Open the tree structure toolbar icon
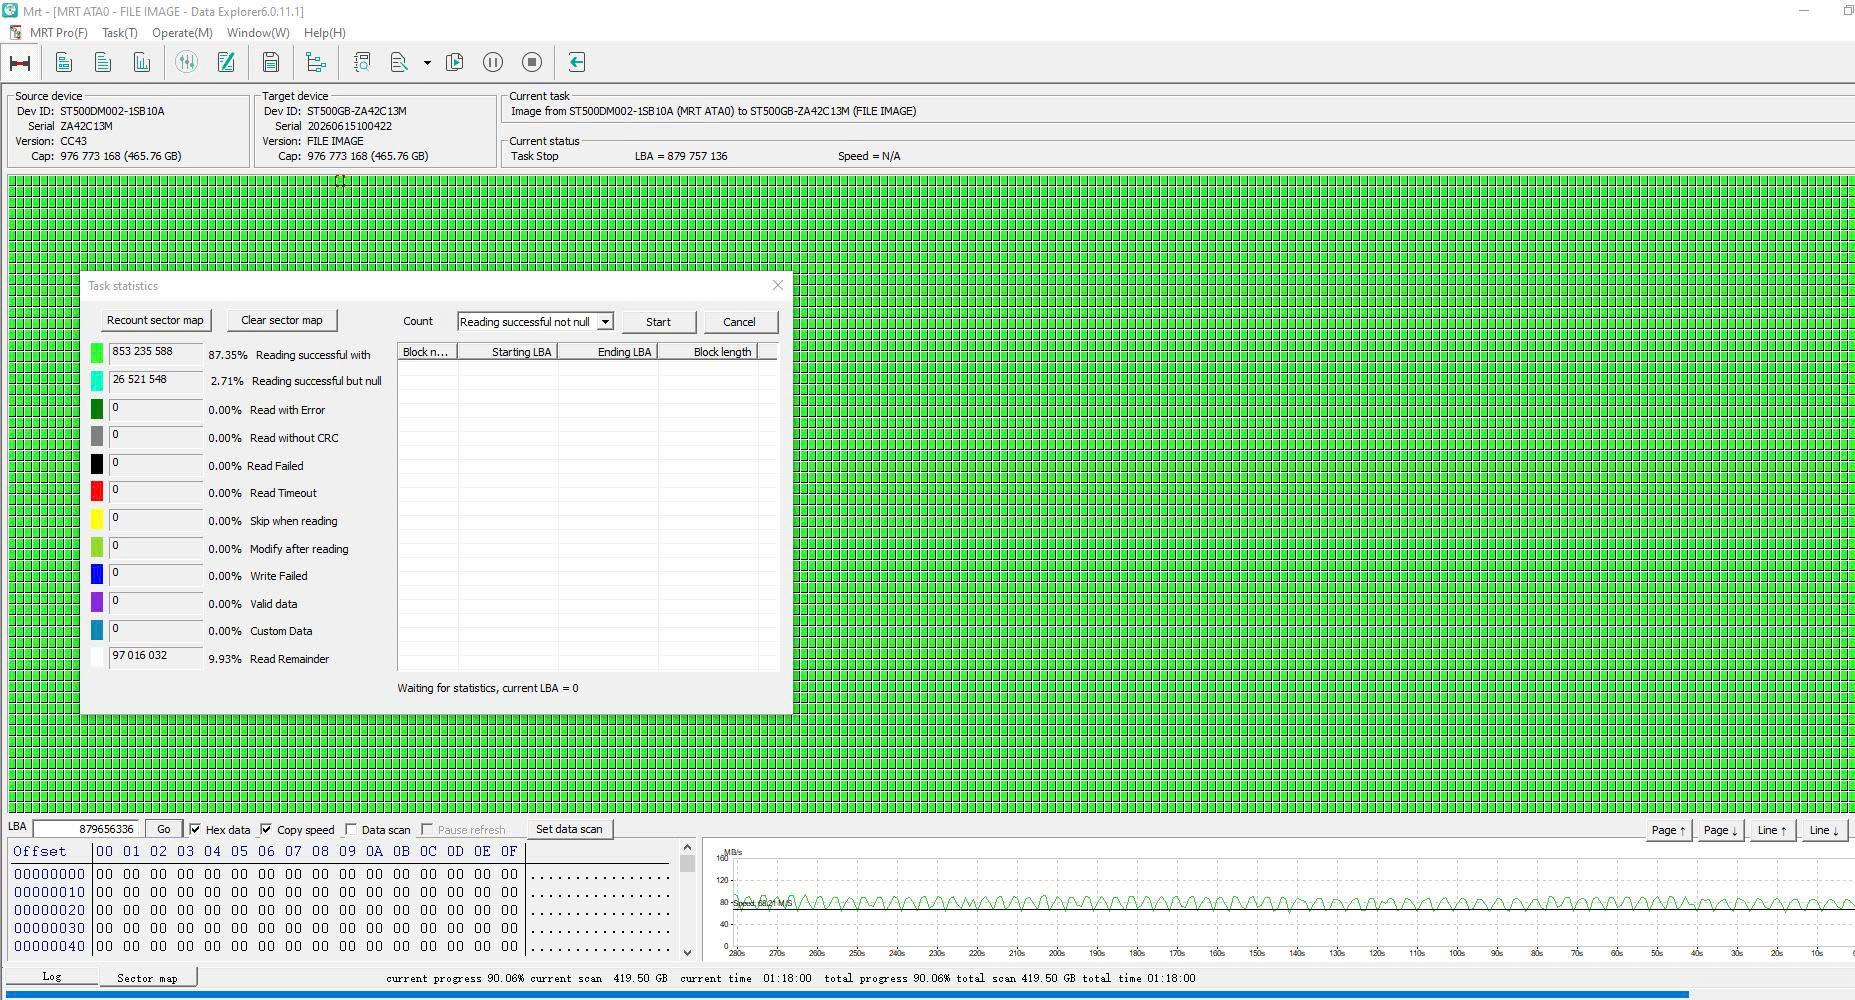 [316, 63]
